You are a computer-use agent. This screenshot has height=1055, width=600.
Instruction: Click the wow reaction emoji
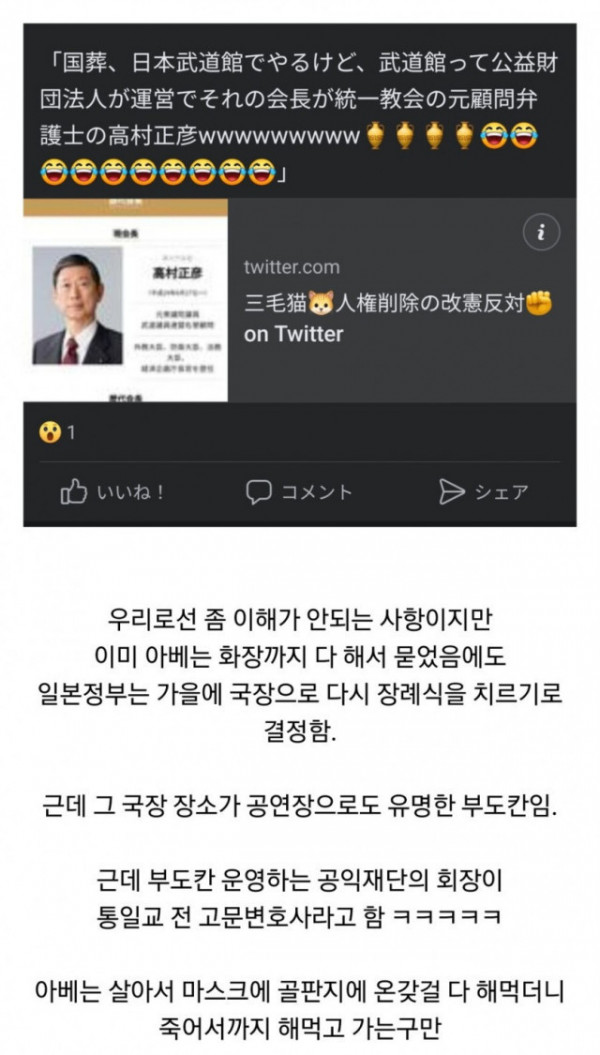coord(50,432)
